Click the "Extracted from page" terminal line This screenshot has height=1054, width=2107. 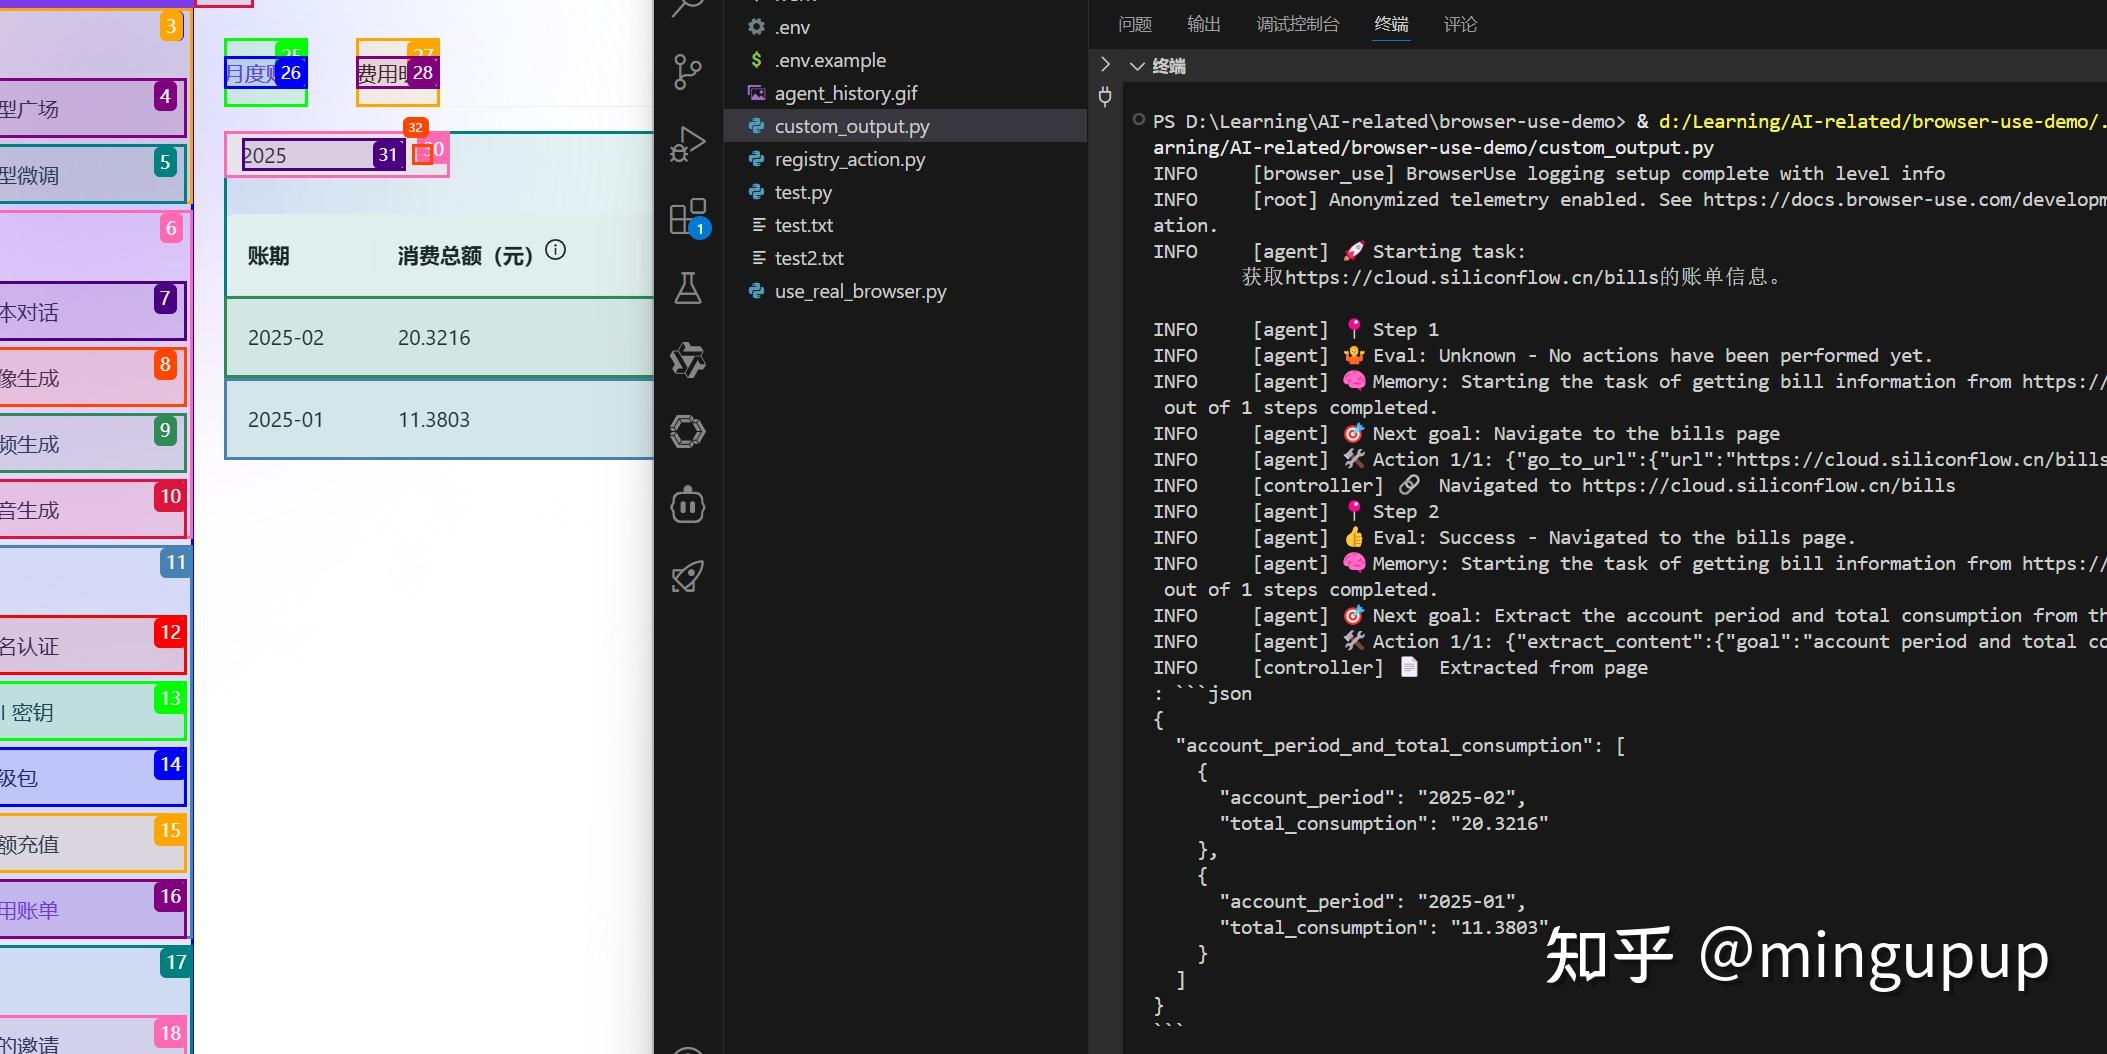[1543, 668]
